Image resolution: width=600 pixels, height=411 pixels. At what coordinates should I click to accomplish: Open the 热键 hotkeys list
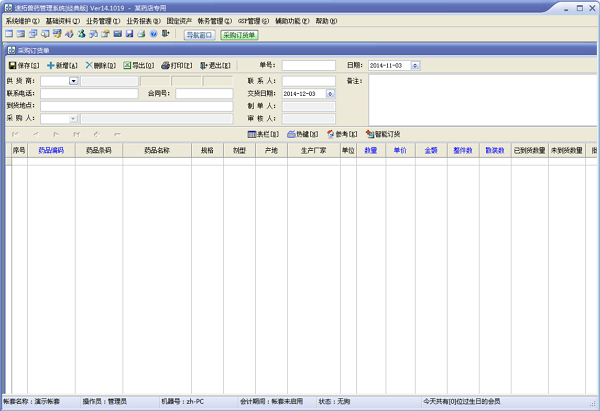pos(302,133)
